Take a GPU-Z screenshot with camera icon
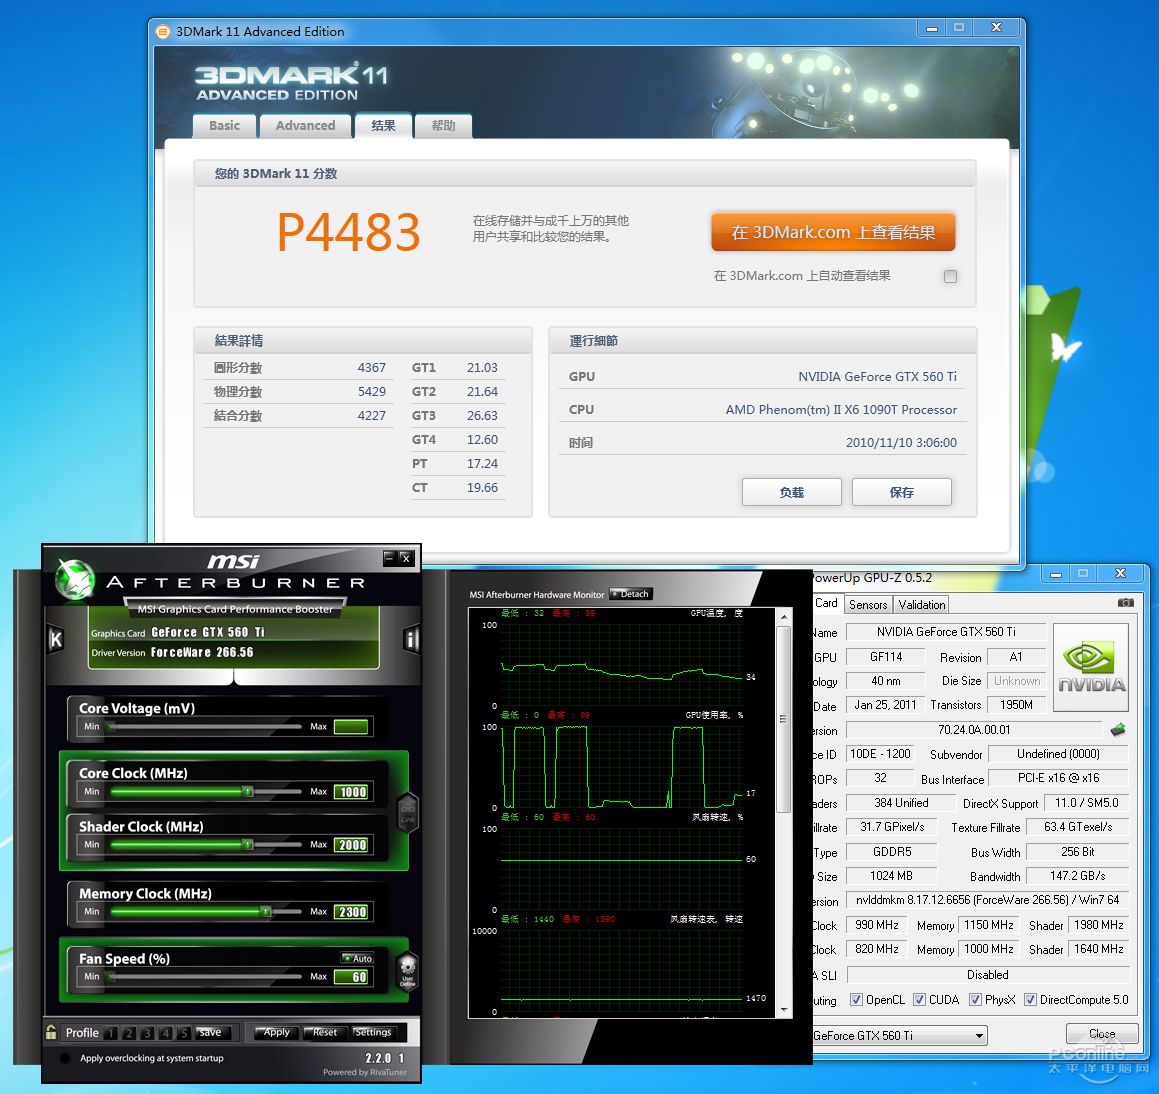Viewport: 1159px width, 1094px height. (1125, 603)
